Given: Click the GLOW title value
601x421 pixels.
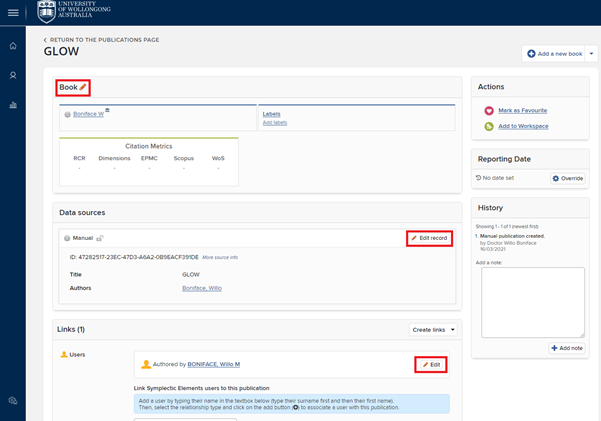Looking at the screenshot, I should tap(190, 275).
